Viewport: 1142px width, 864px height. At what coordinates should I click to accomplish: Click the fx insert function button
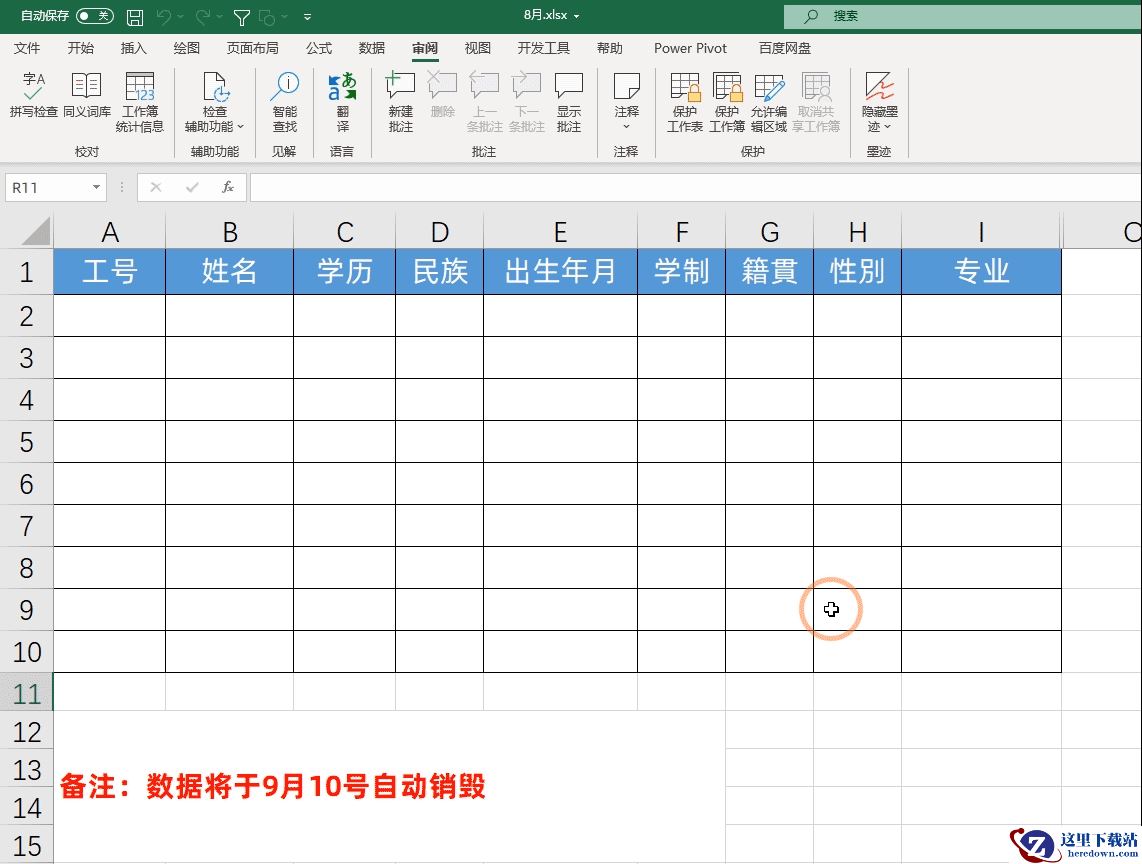click(x=228, y=188)
